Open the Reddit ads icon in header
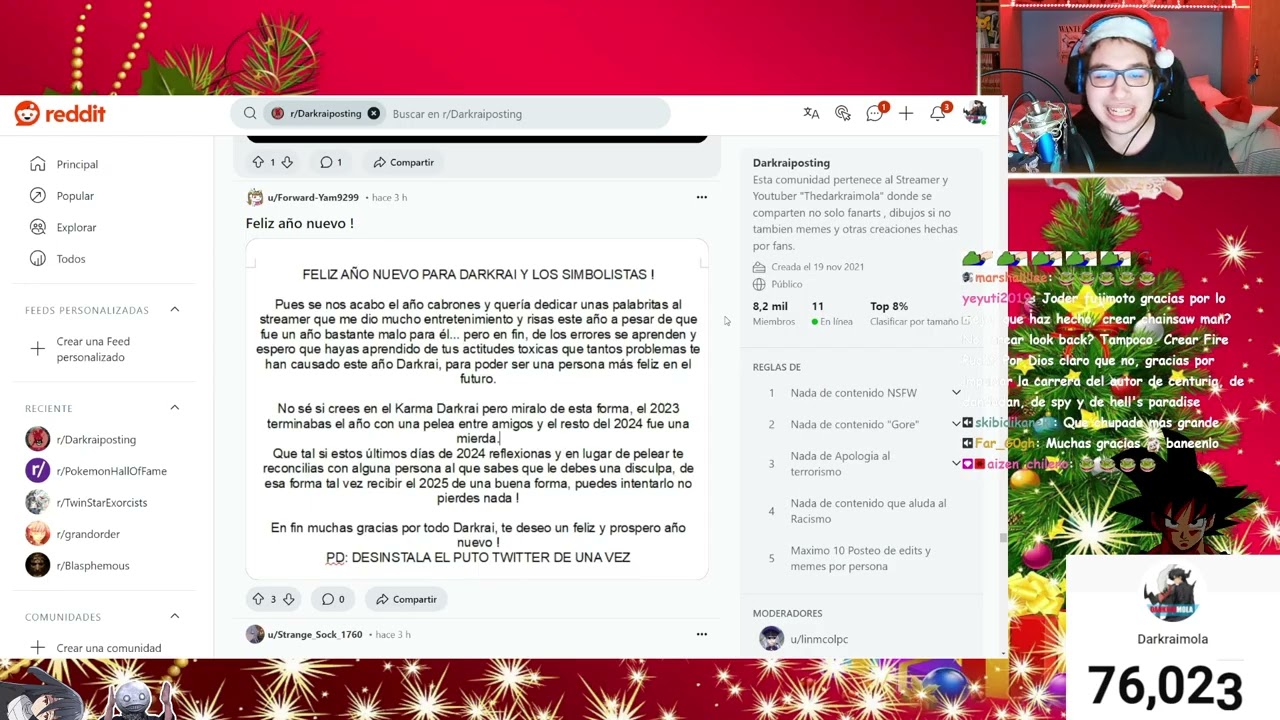The image size is (1280, 720). coord(843,113)
